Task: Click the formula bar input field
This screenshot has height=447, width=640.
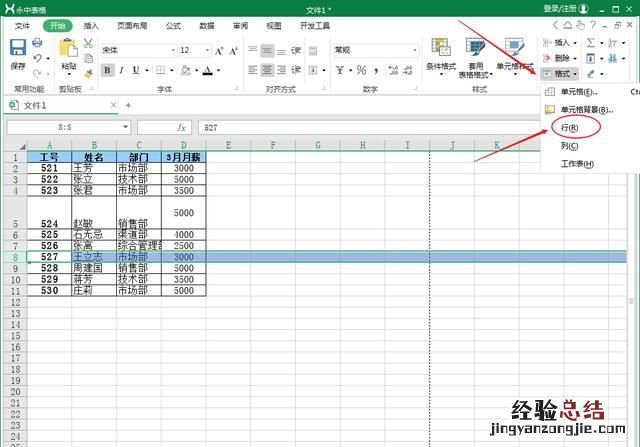Action: (x=360, y=128)
